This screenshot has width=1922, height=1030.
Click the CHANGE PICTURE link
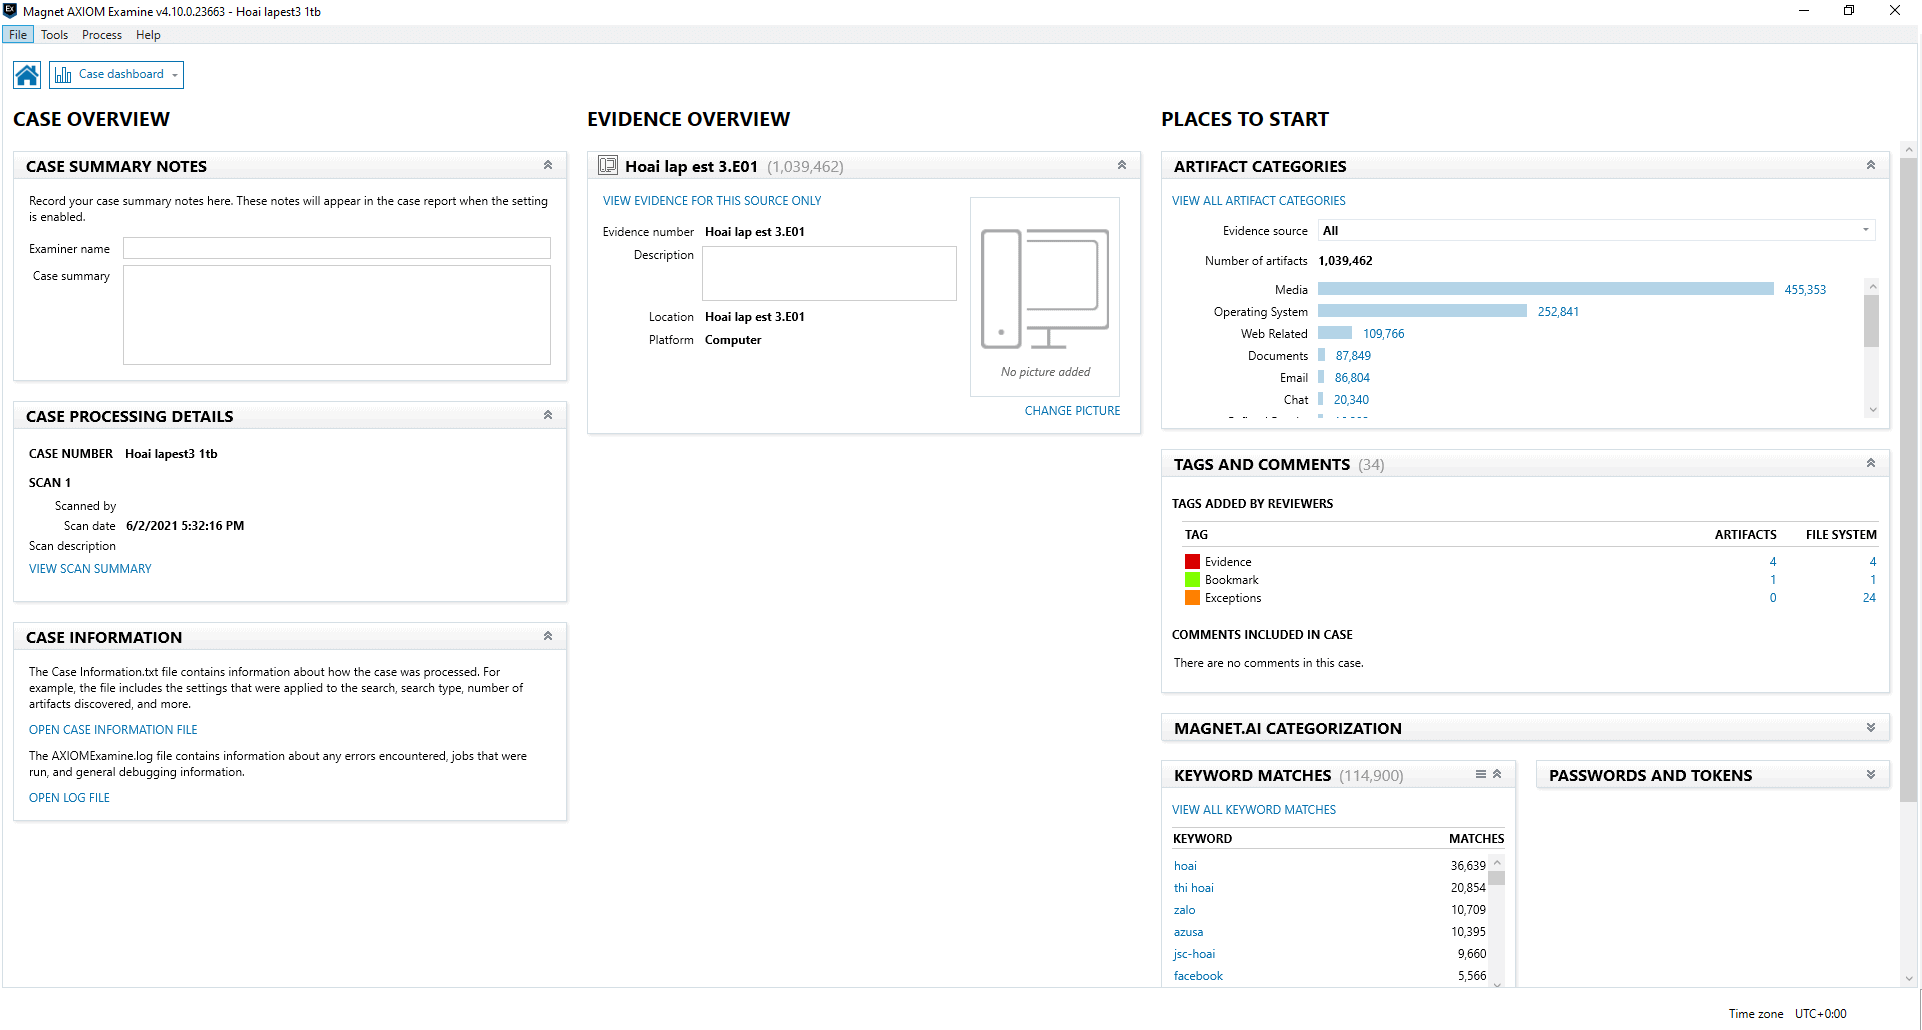pos(1072,411)
